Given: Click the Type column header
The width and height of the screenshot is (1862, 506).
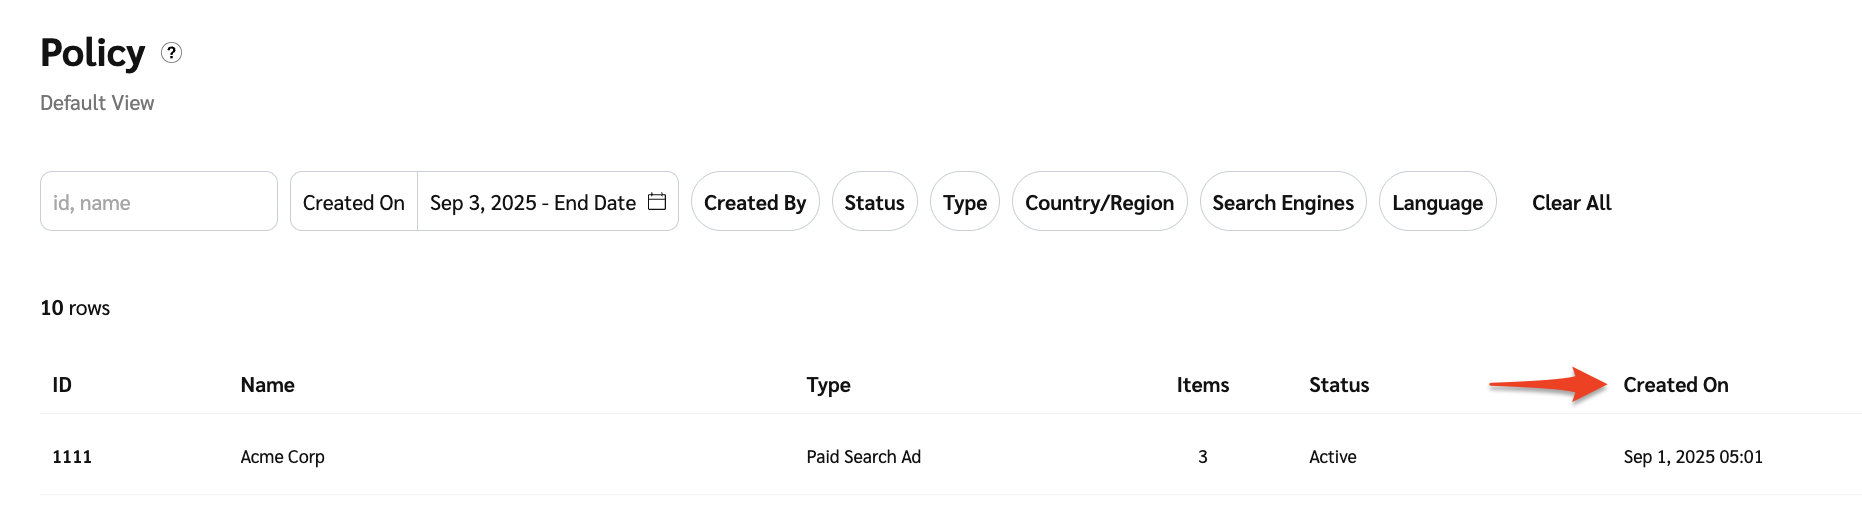Looking at the screenshot, I should [x=828, y=385].
